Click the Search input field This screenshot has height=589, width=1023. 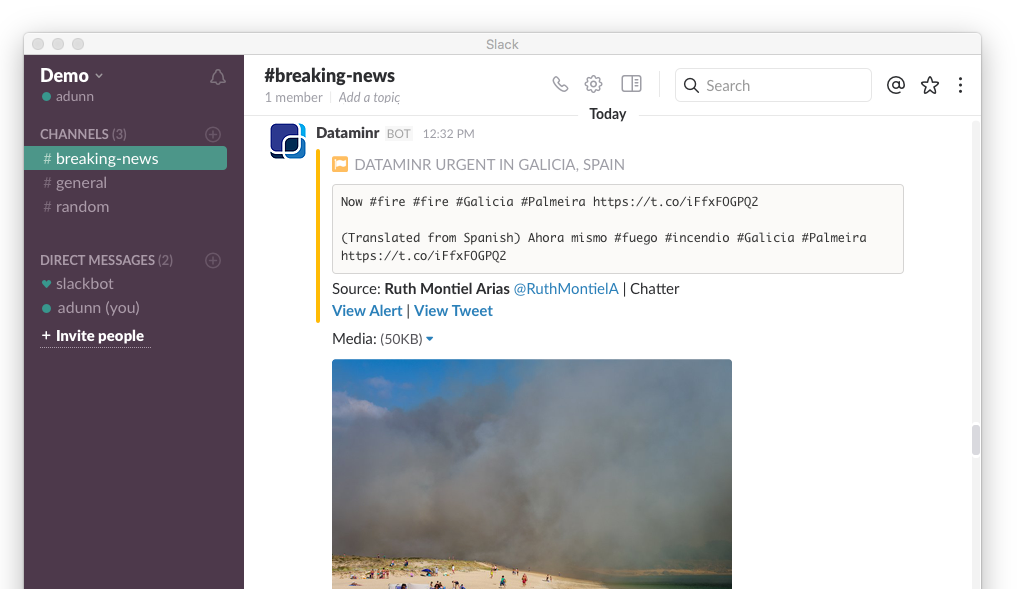pyautogui.click(x=782, y=86)
